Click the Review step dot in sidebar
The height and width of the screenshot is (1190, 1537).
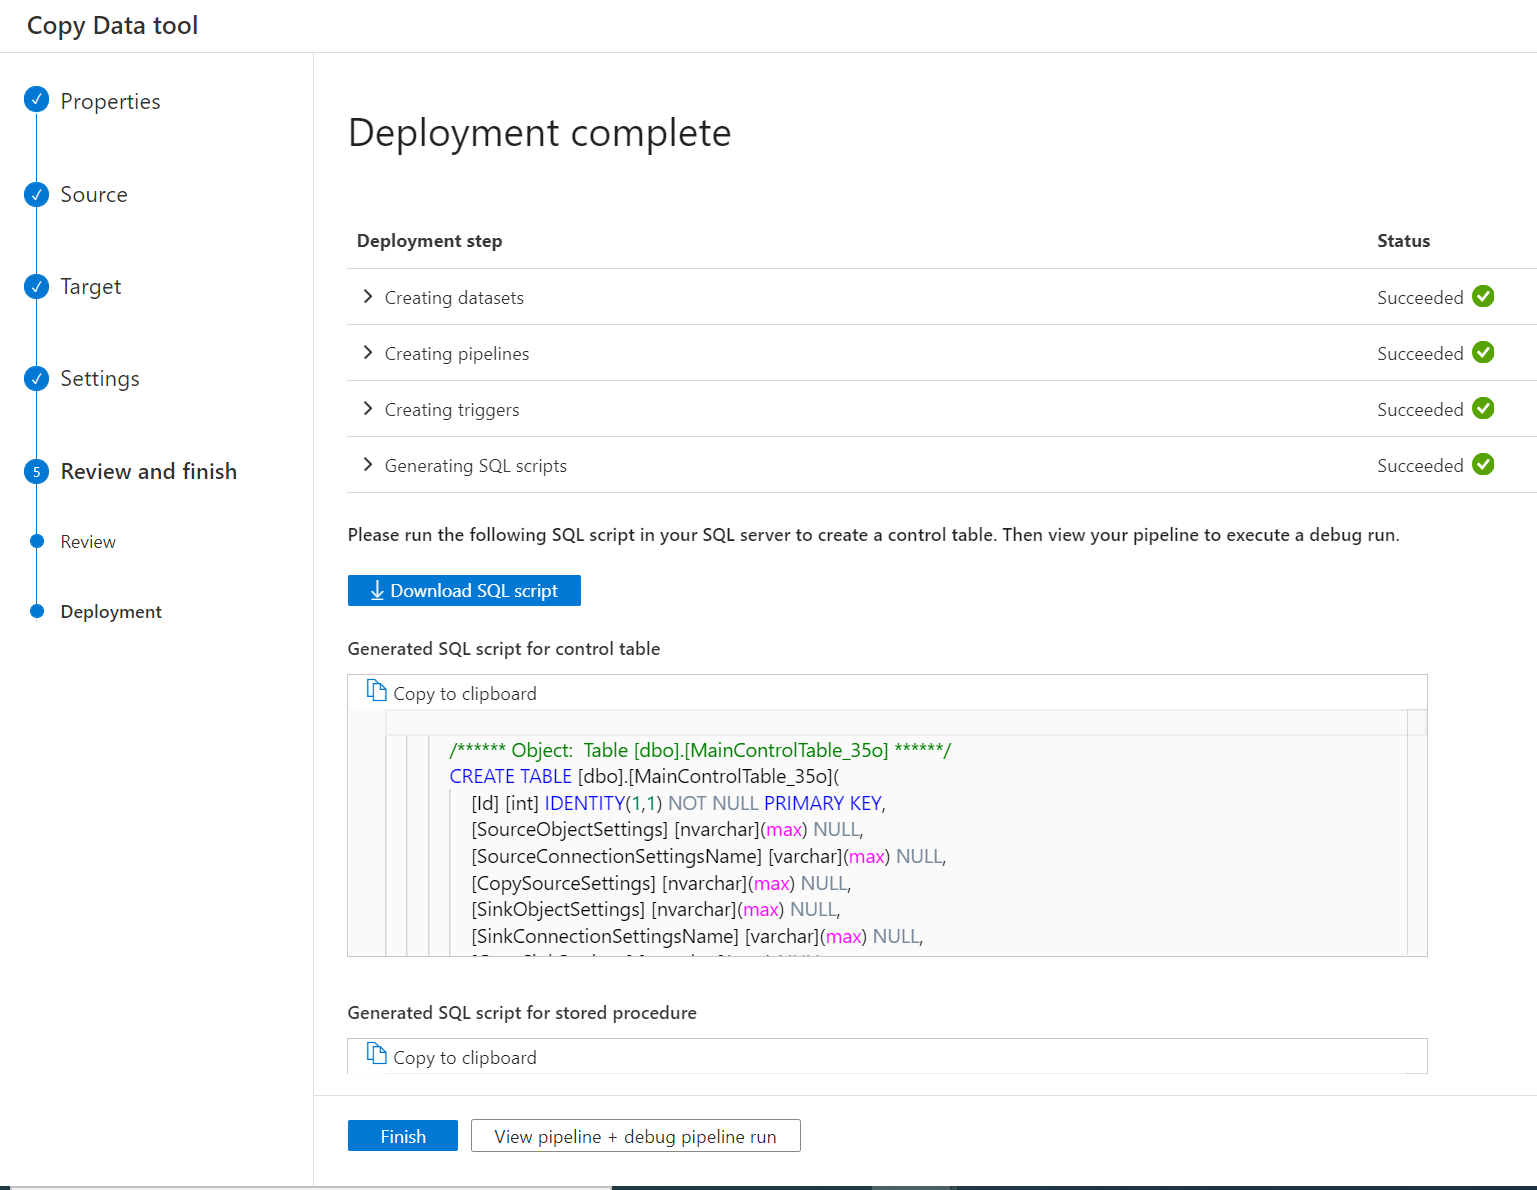coord(36,541)
